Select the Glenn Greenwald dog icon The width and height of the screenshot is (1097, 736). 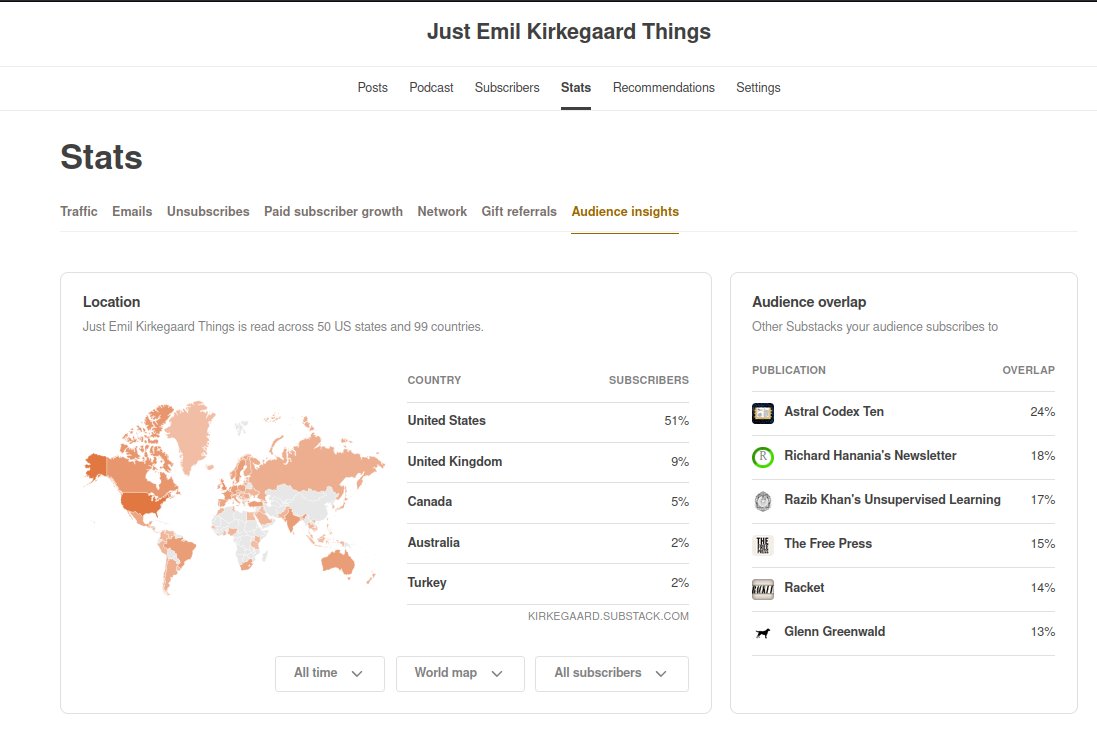762,631
